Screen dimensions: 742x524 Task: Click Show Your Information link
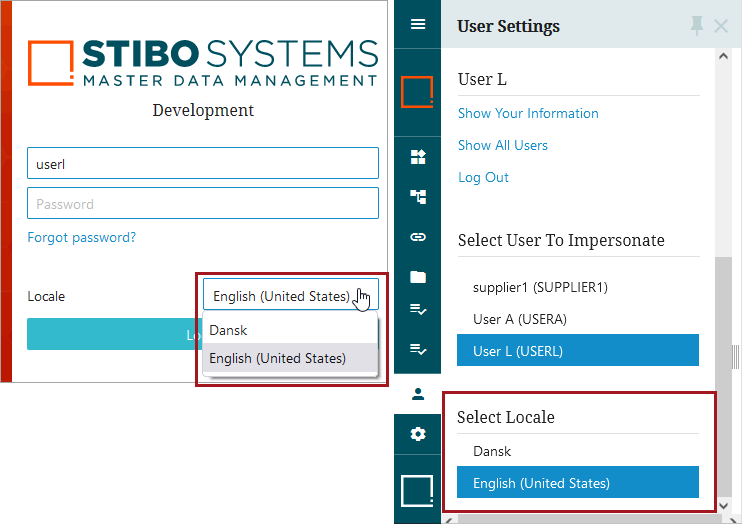point(528,114)
